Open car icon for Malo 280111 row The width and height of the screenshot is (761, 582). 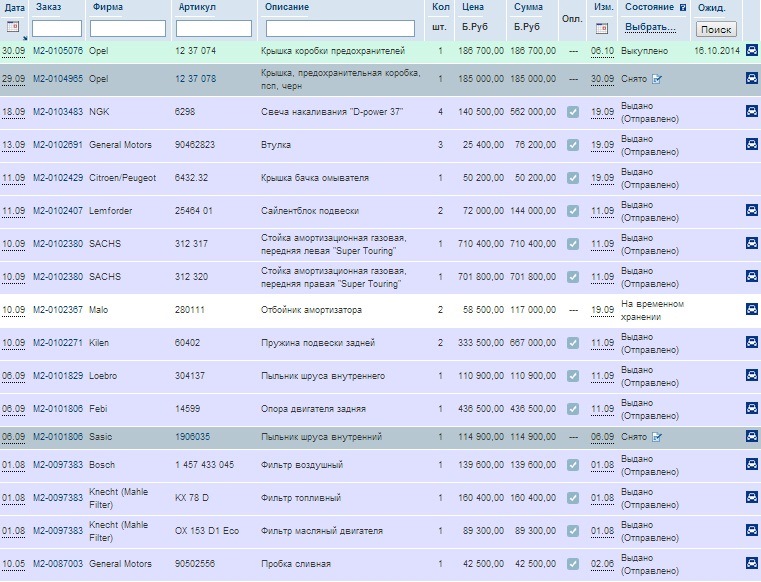[751, 310]
